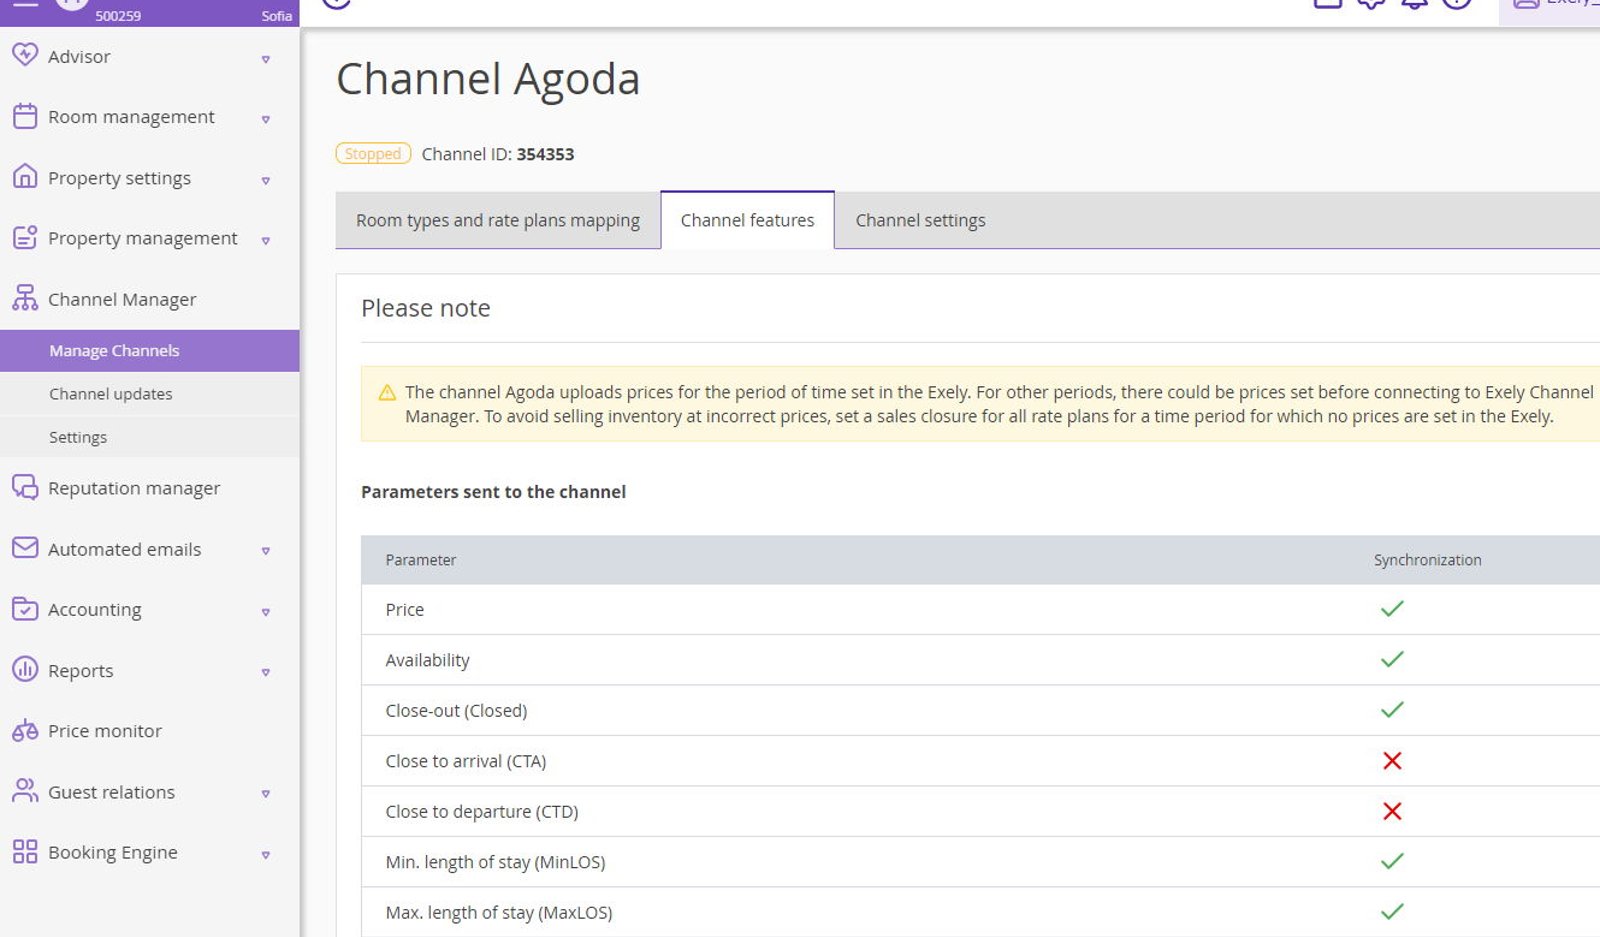Click the red X for Close to arrival
Image resolution: width=1600 pixels, height=937 pixels.
[x=1392, y=761]
